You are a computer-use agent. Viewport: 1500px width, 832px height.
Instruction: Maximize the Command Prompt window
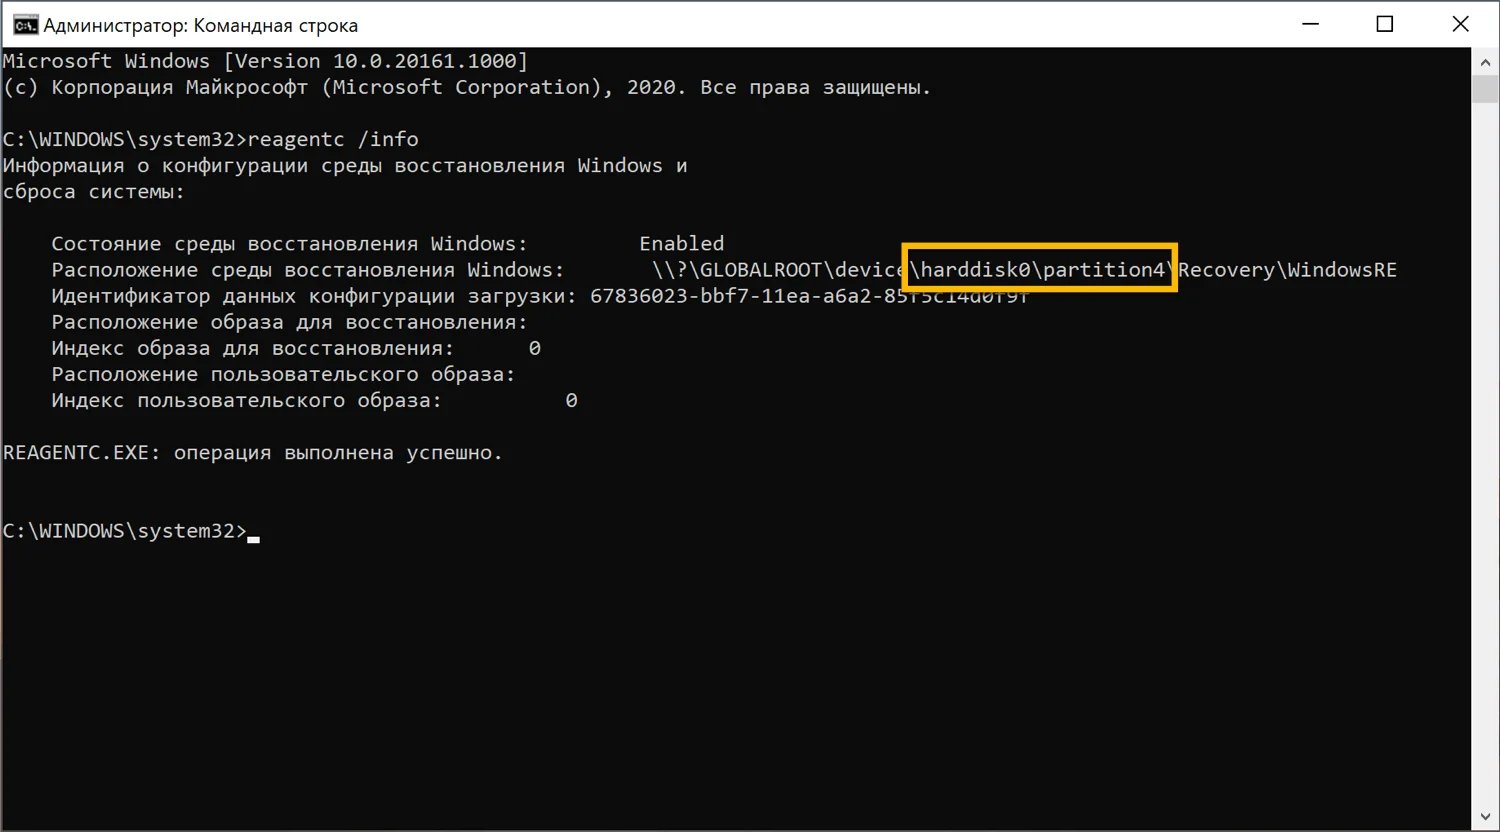[1385, 24]
